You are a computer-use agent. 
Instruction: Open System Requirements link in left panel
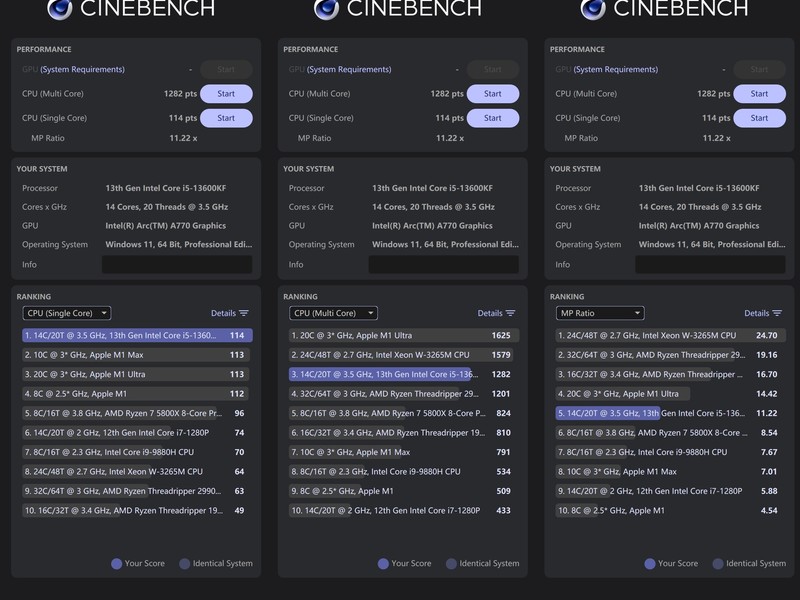tap(83, 69)
